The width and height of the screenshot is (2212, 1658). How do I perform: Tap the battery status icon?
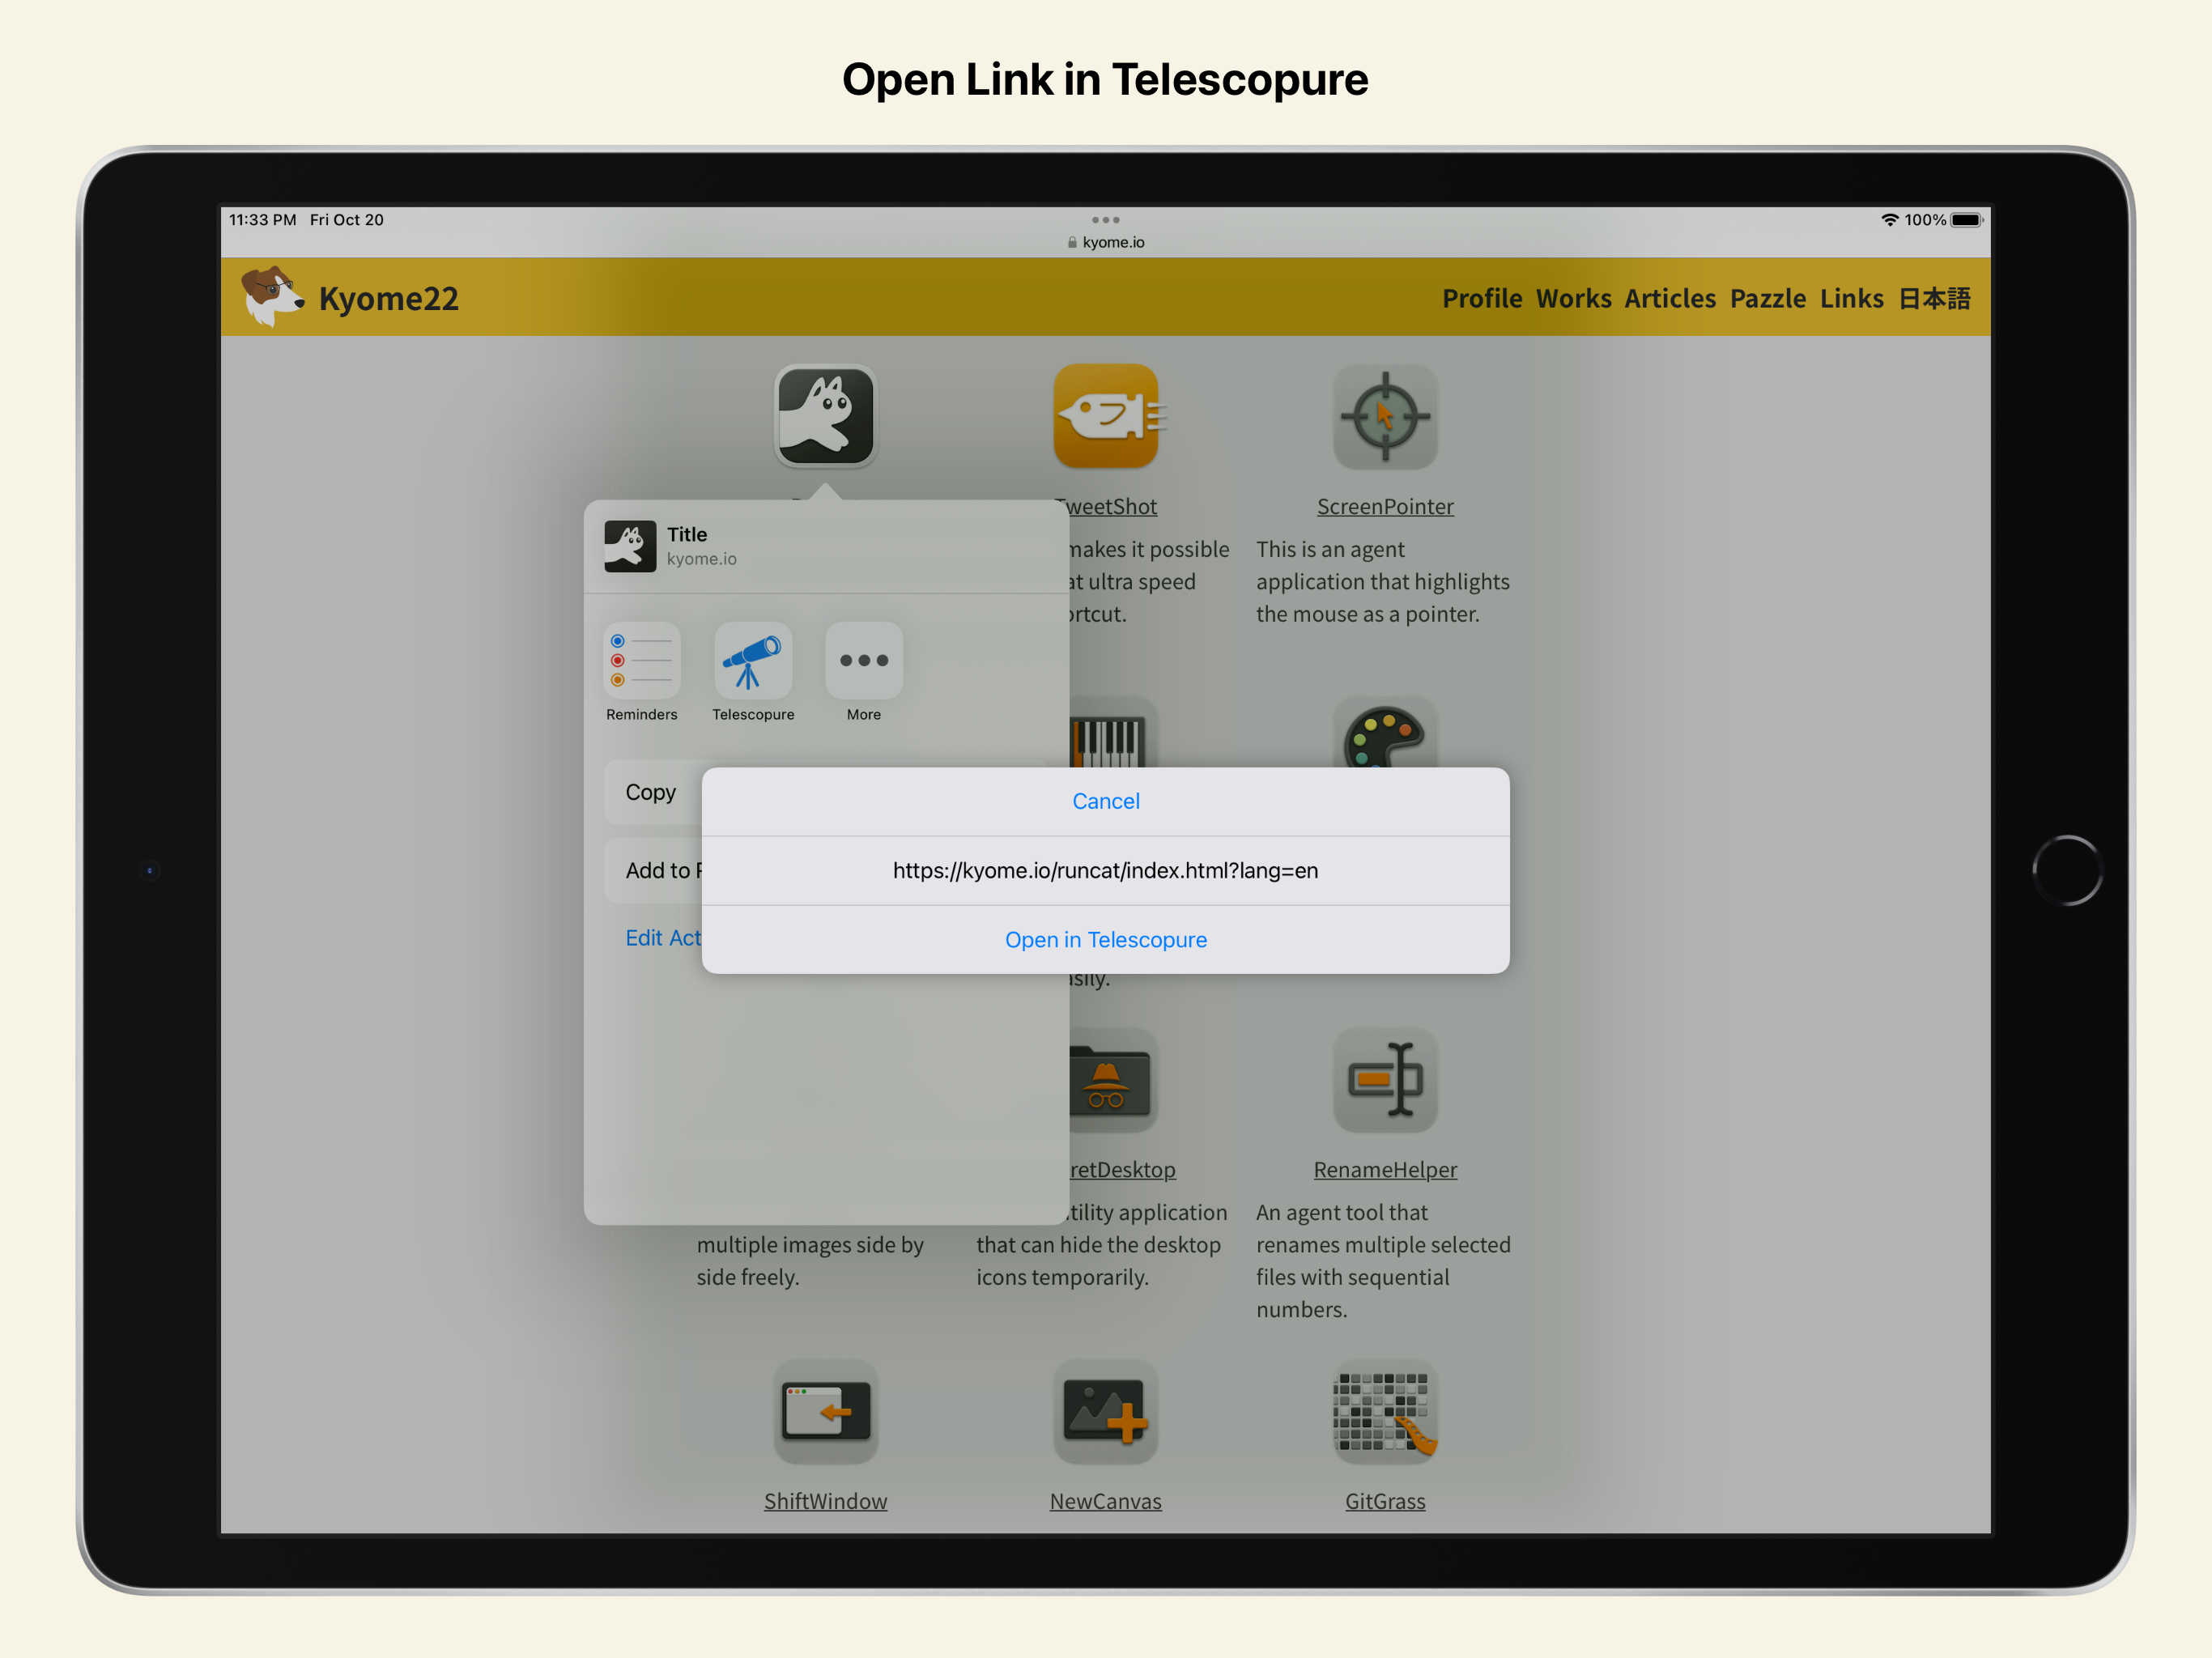[1966, 220]
